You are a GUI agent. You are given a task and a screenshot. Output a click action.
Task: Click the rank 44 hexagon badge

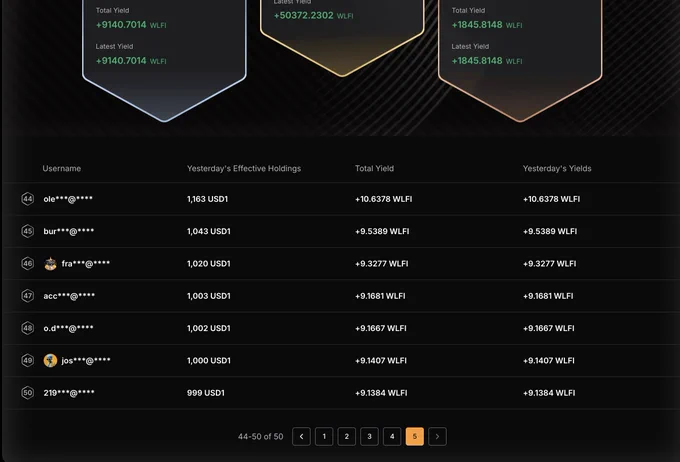pos(27,199)
